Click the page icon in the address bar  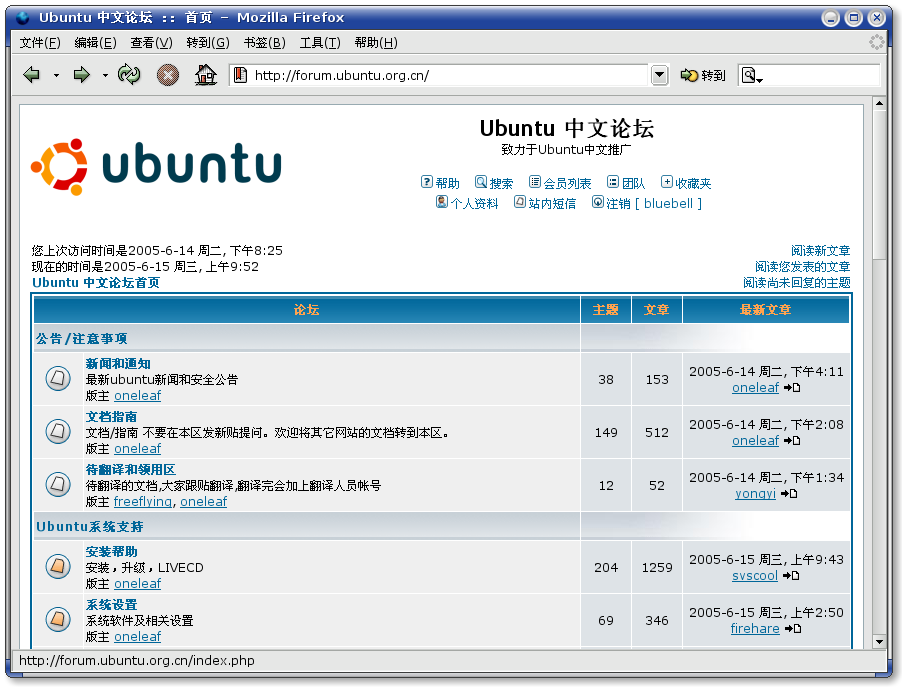240,75
